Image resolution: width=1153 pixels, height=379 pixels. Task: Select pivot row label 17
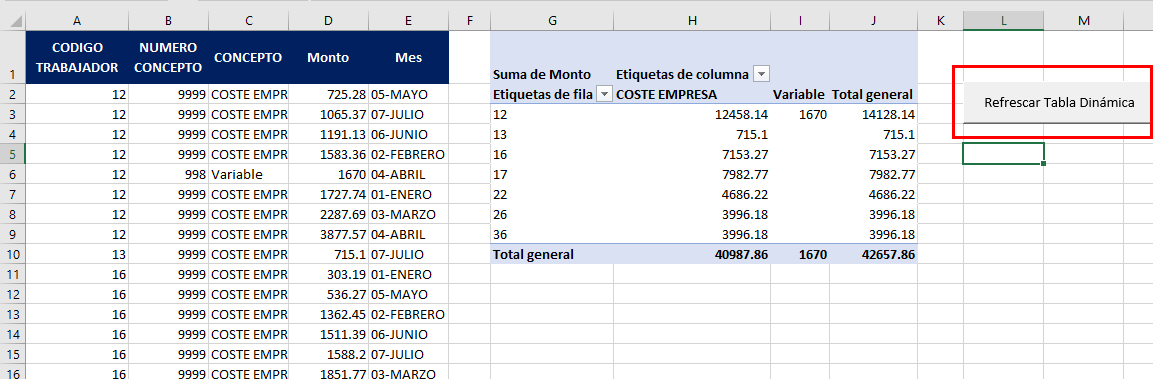point(551,174)
